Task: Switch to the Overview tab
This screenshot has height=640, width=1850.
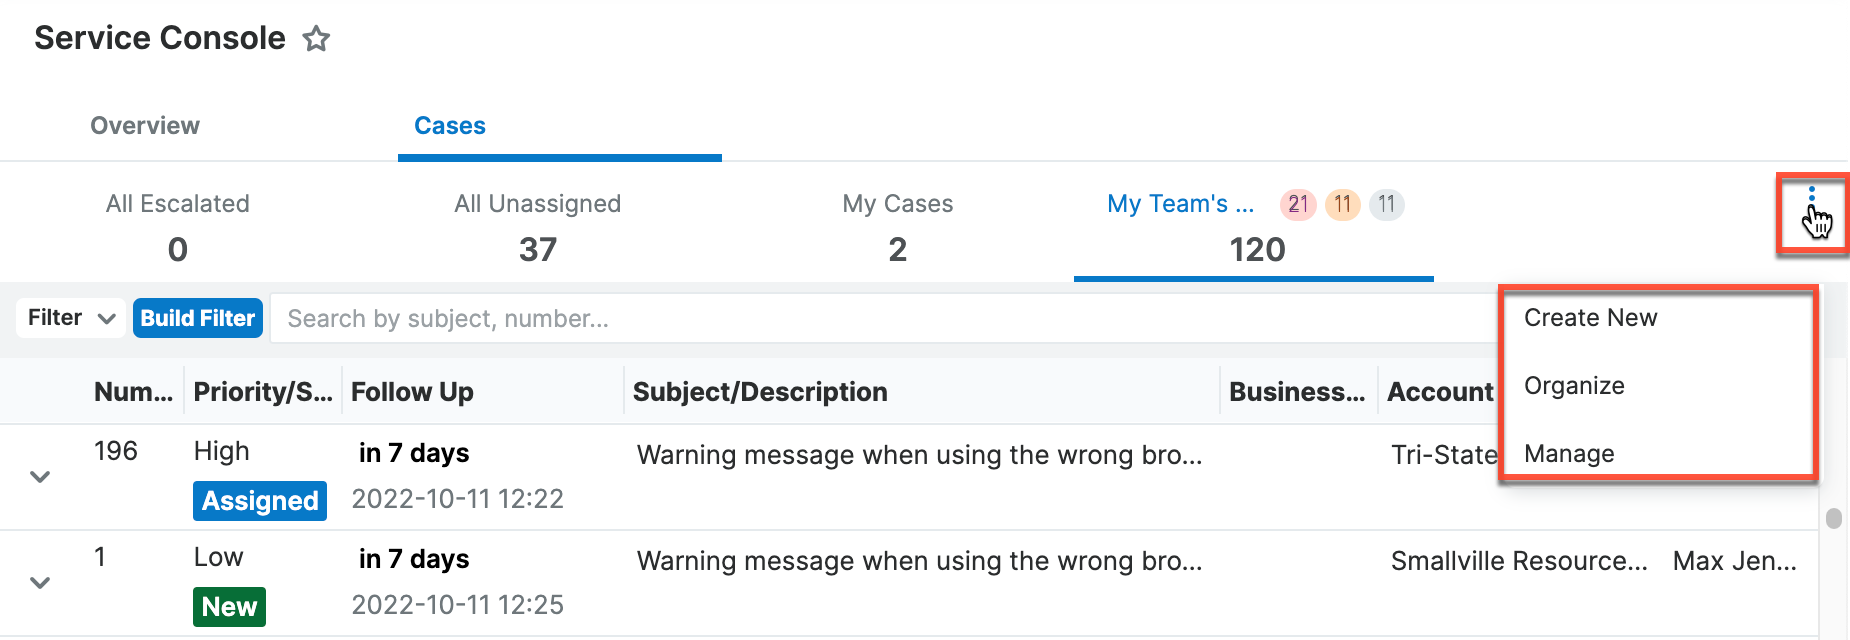Action: pos(145,126)
